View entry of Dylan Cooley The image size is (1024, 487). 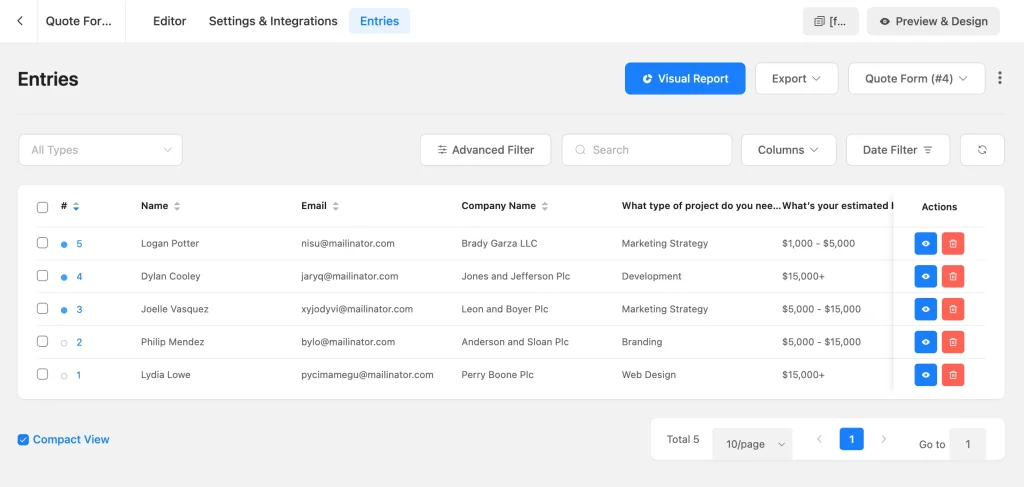pos(925,276)
